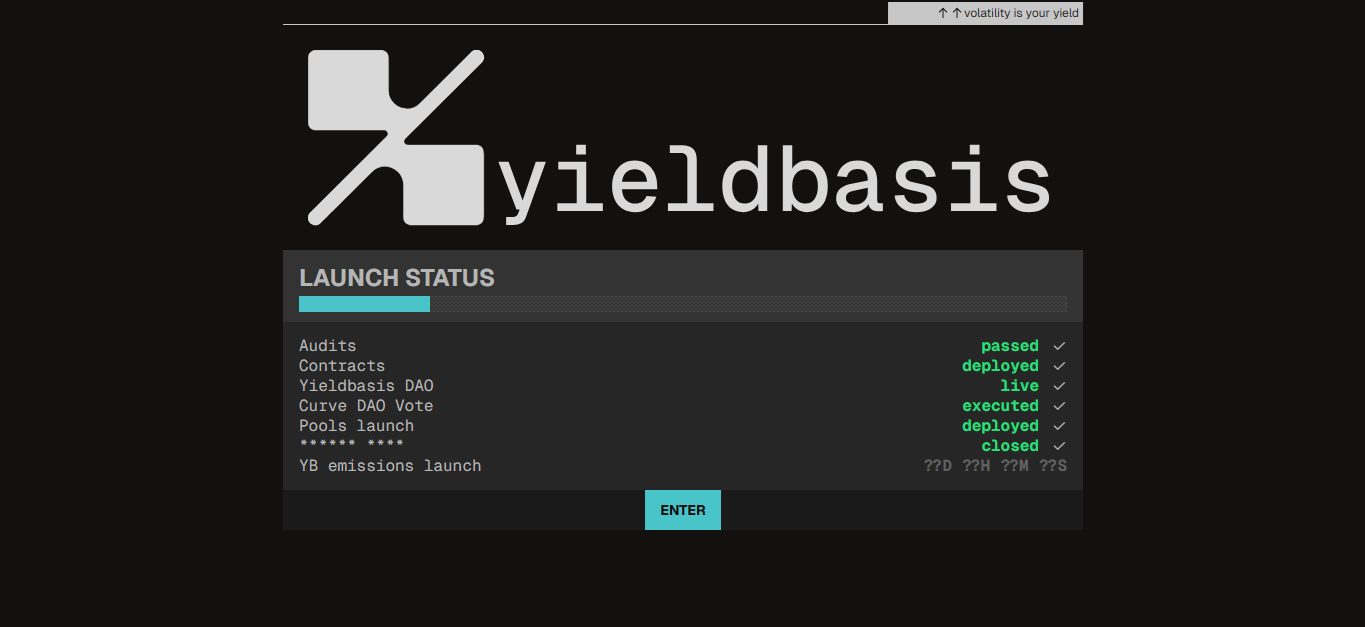
Task: Click the 'executed' status label
Action: coord(1000,406)
